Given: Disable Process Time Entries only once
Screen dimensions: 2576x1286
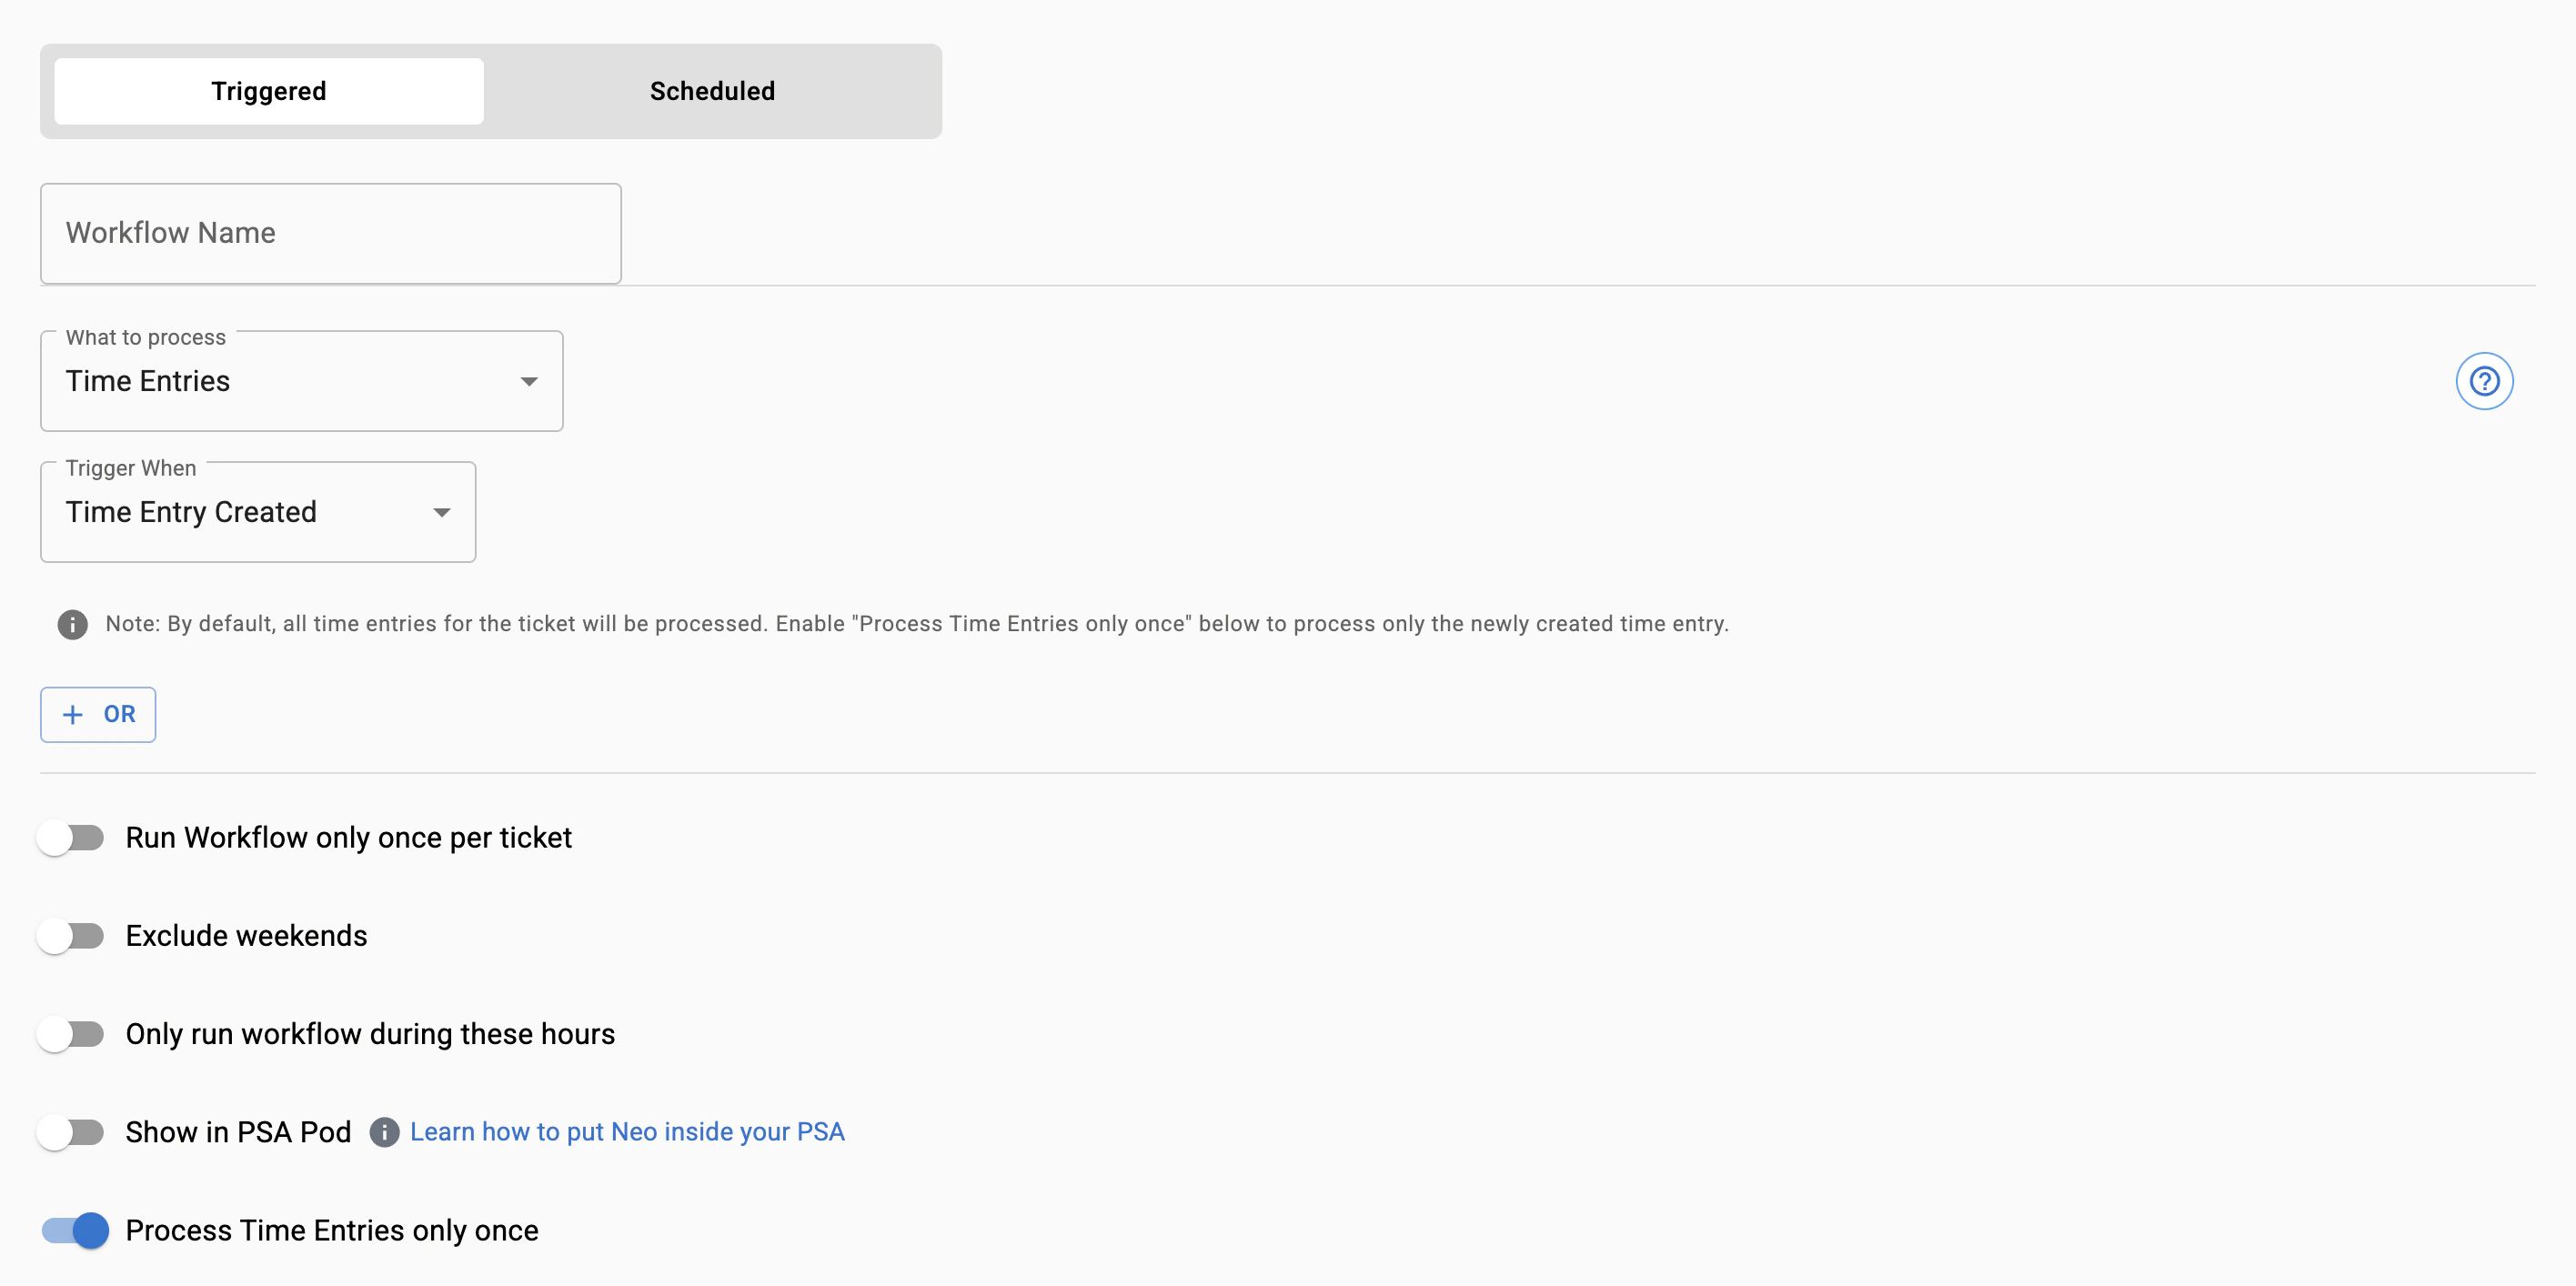Looking at the screenshot, I should [x=75, y=1230].
